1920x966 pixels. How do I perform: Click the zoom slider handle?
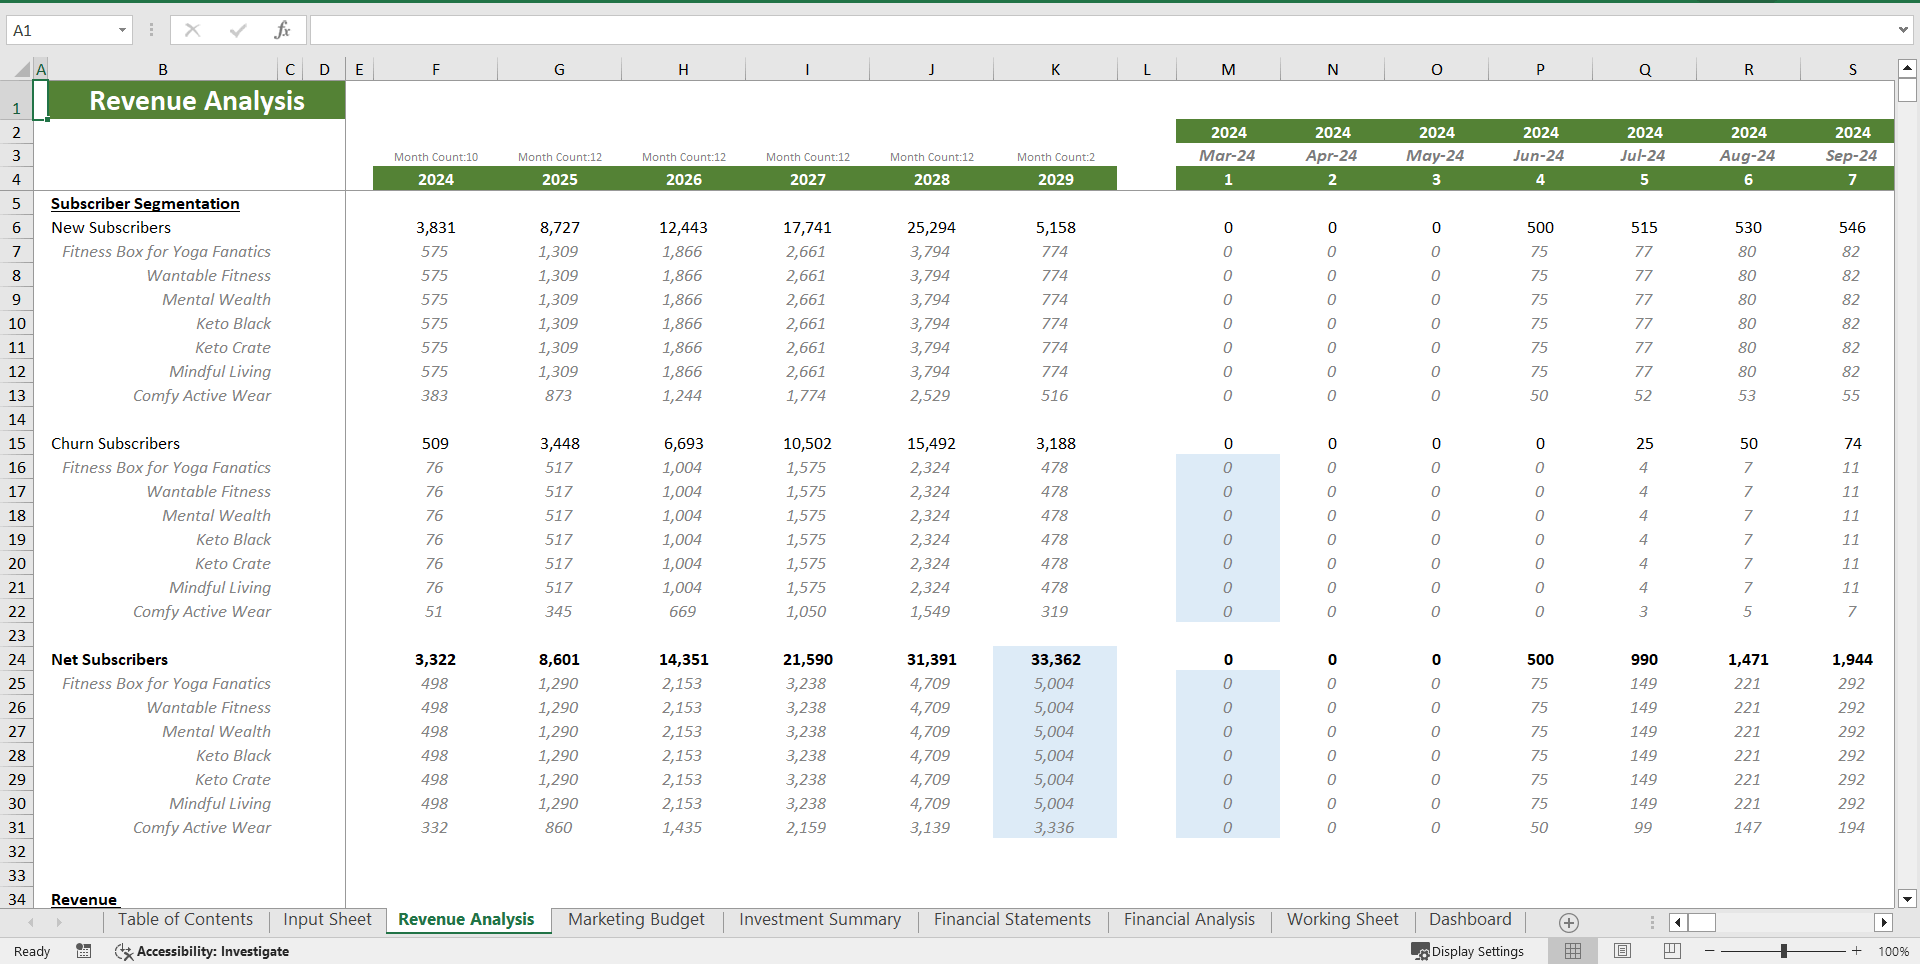(1783, 951)
